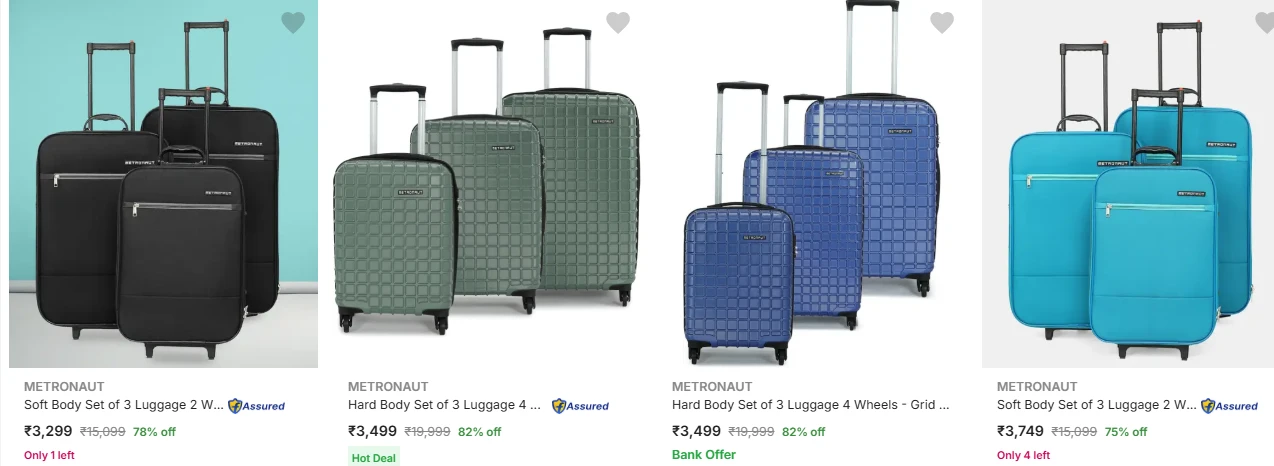Click Assured badge on teal luggage listing
Screen dimensions: 1274x466
click(1229, 406)
